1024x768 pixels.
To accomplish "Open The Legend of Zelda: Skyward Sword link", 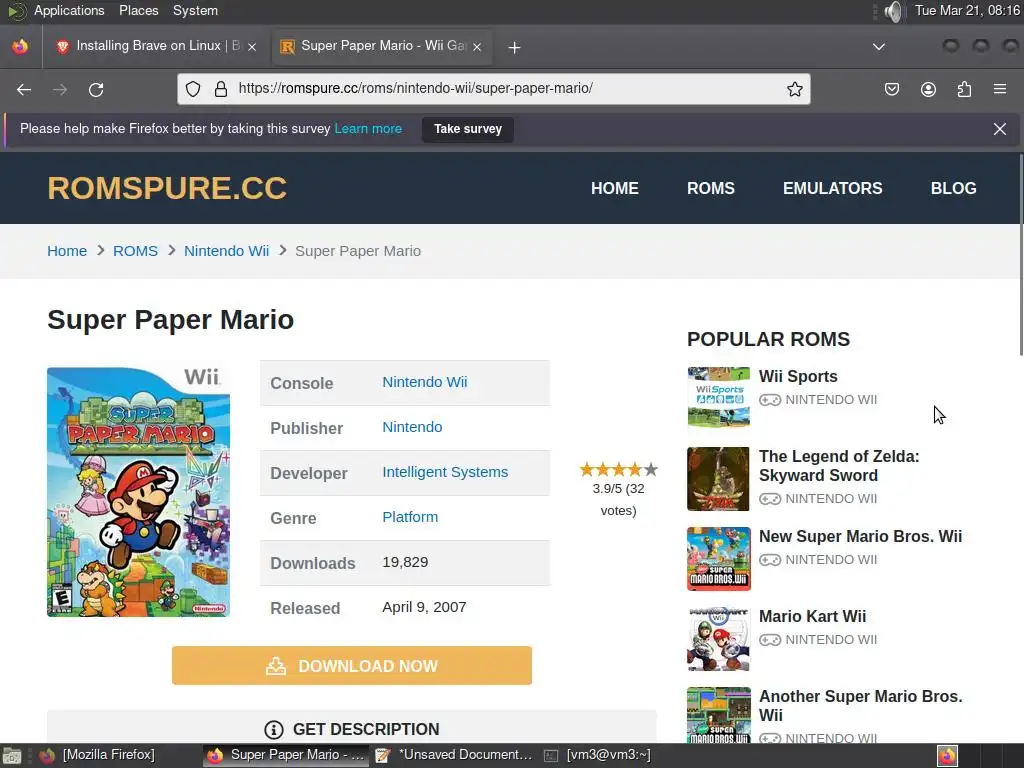I will coord(839,466).
